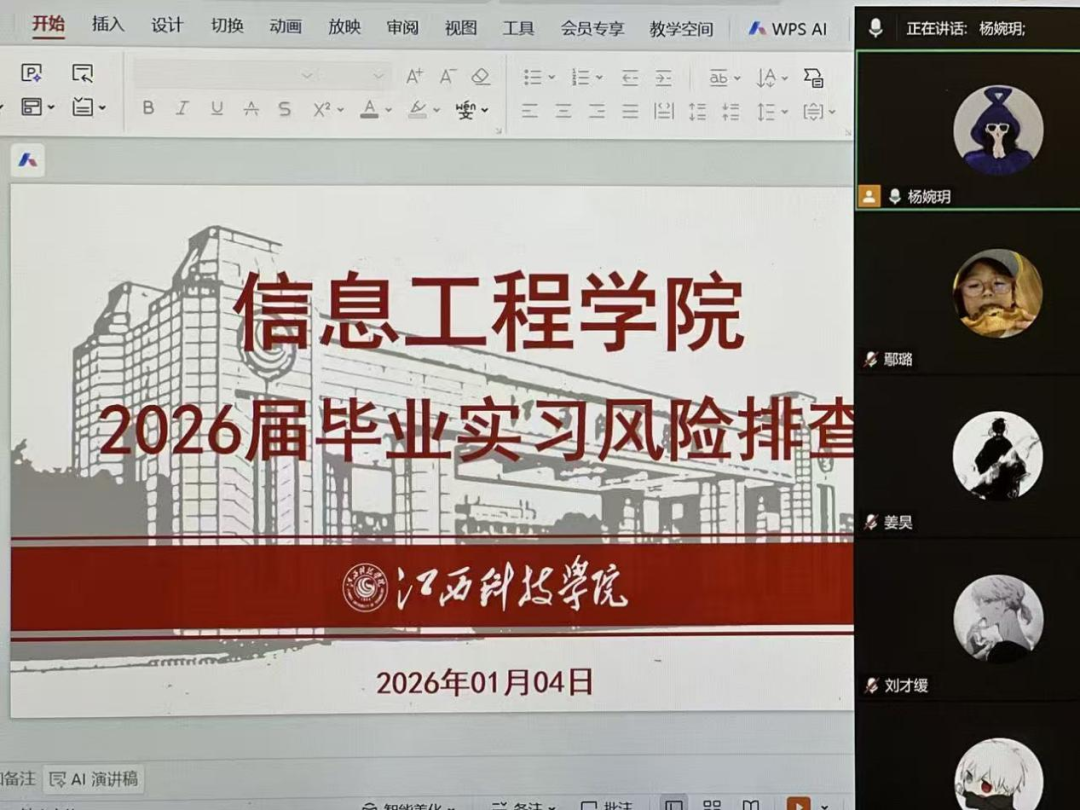Click the WPS AI floating icon above slide
This screenshot has width=1080, height=810.
coord(28,160)
